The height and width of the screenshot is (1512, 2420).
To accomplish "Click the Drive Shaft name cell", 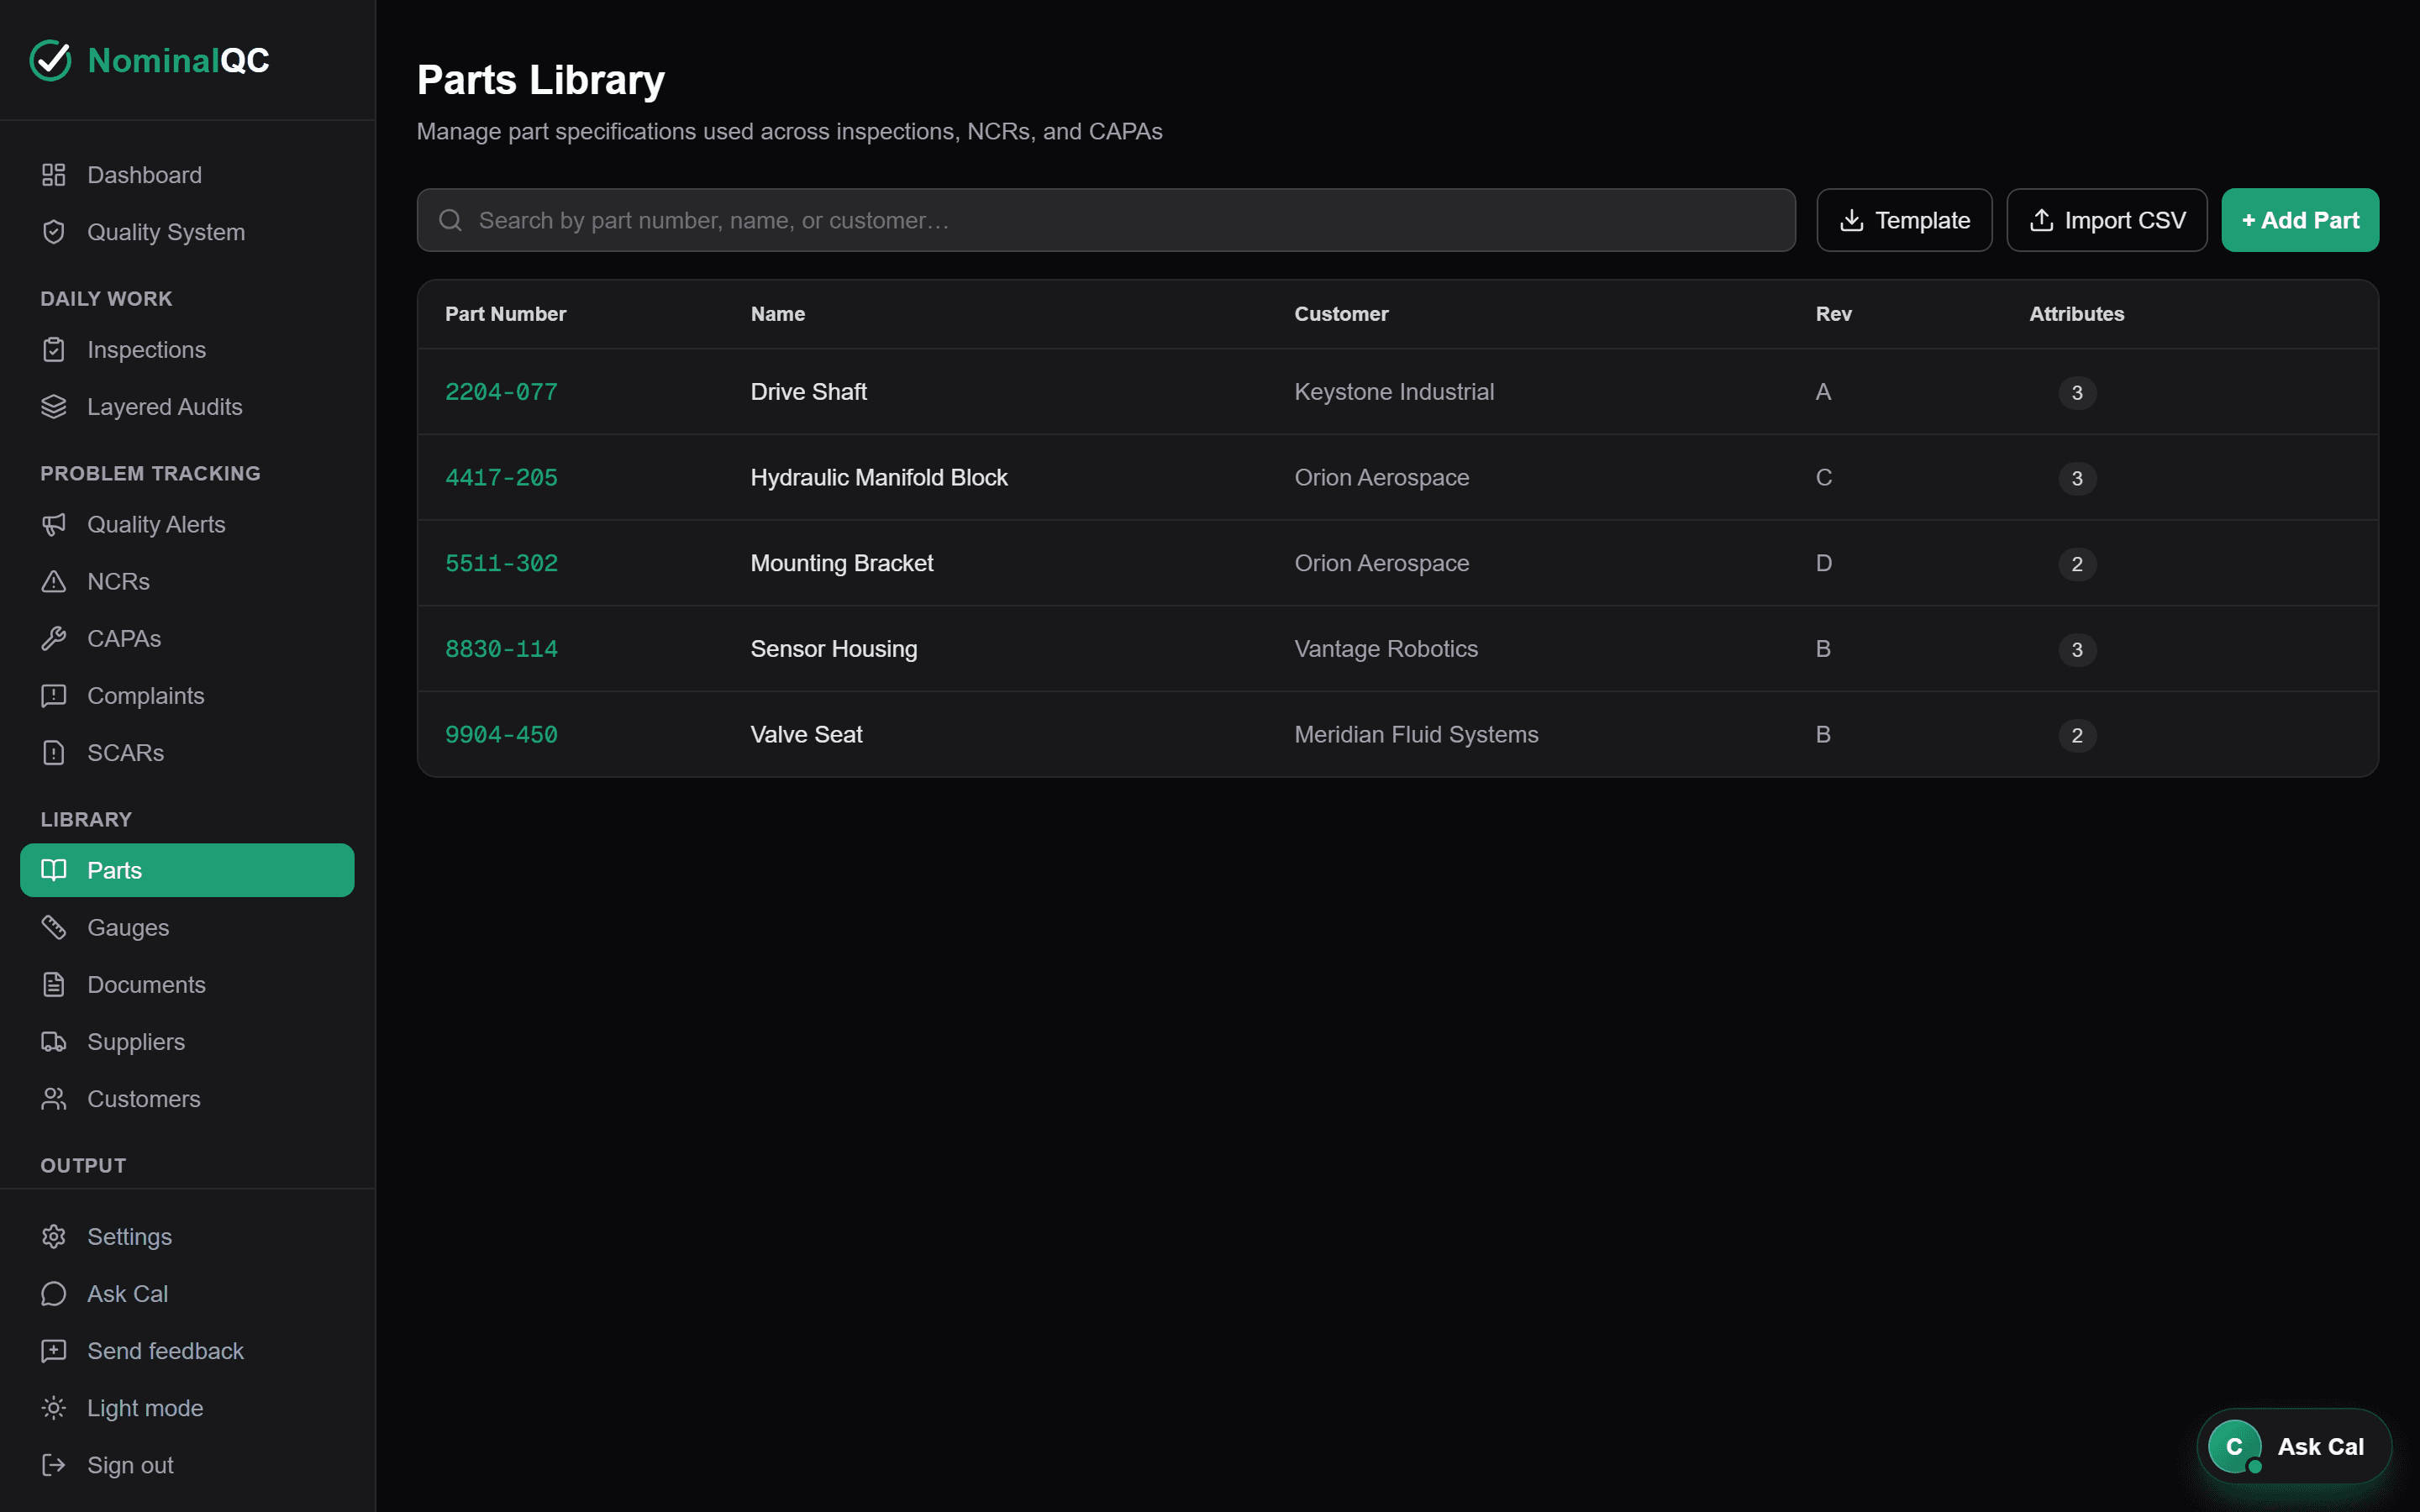I will coord(808,392).
